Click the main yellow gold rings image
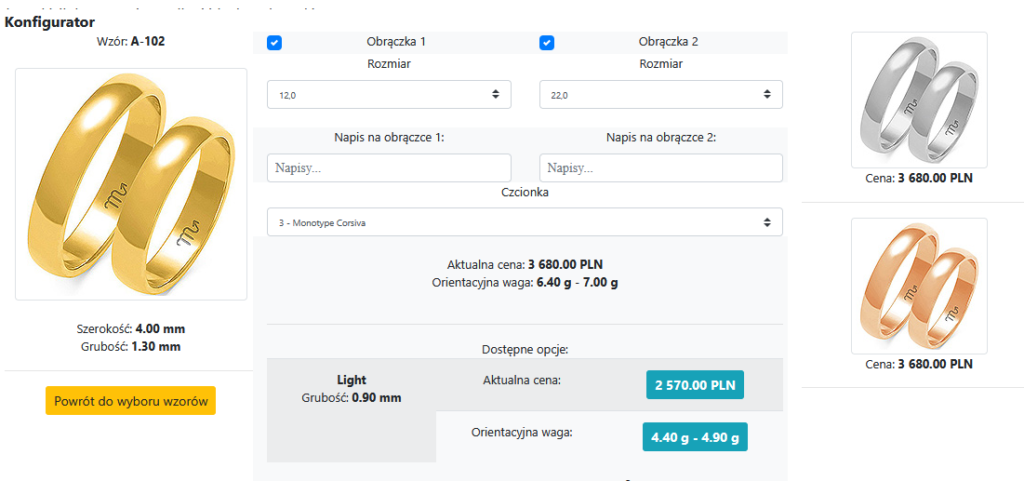Screen dimensions: 1024x481 131,184
